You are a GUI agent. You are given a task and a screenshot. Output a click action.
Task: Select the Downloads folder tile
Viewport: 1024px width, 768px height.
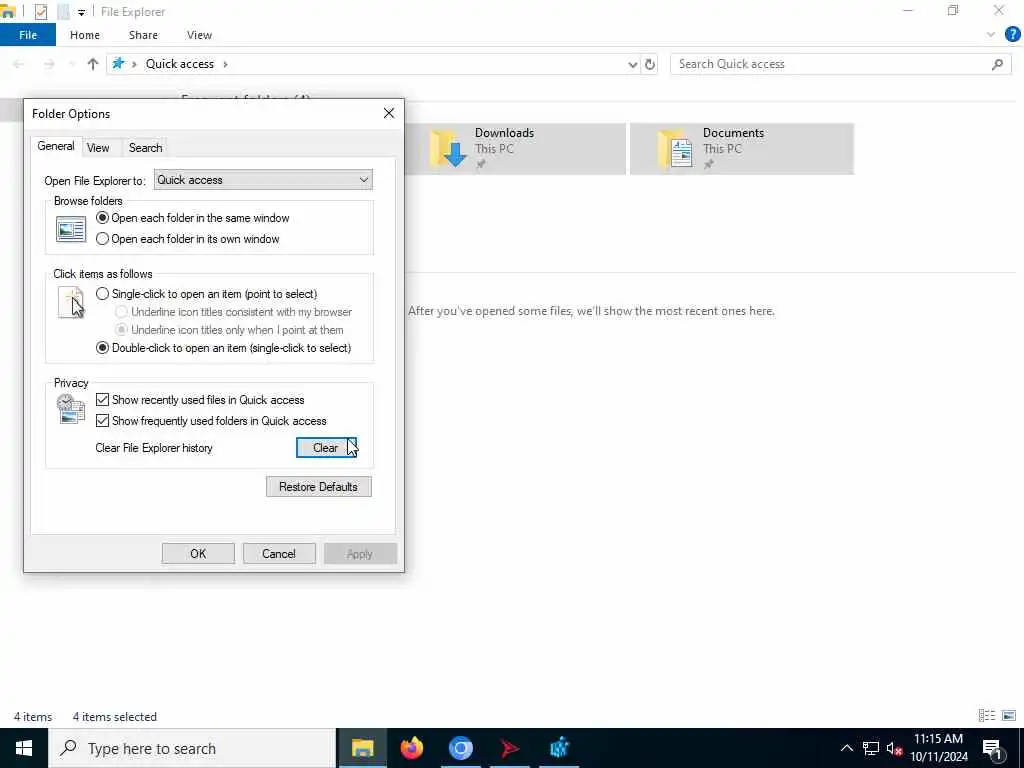[x=515, y=149]
